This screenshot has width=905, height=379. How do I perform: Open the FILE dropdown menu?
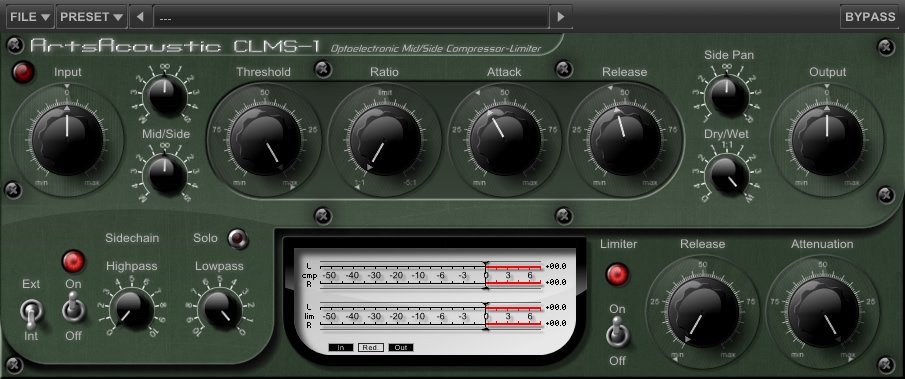(31, 17)
